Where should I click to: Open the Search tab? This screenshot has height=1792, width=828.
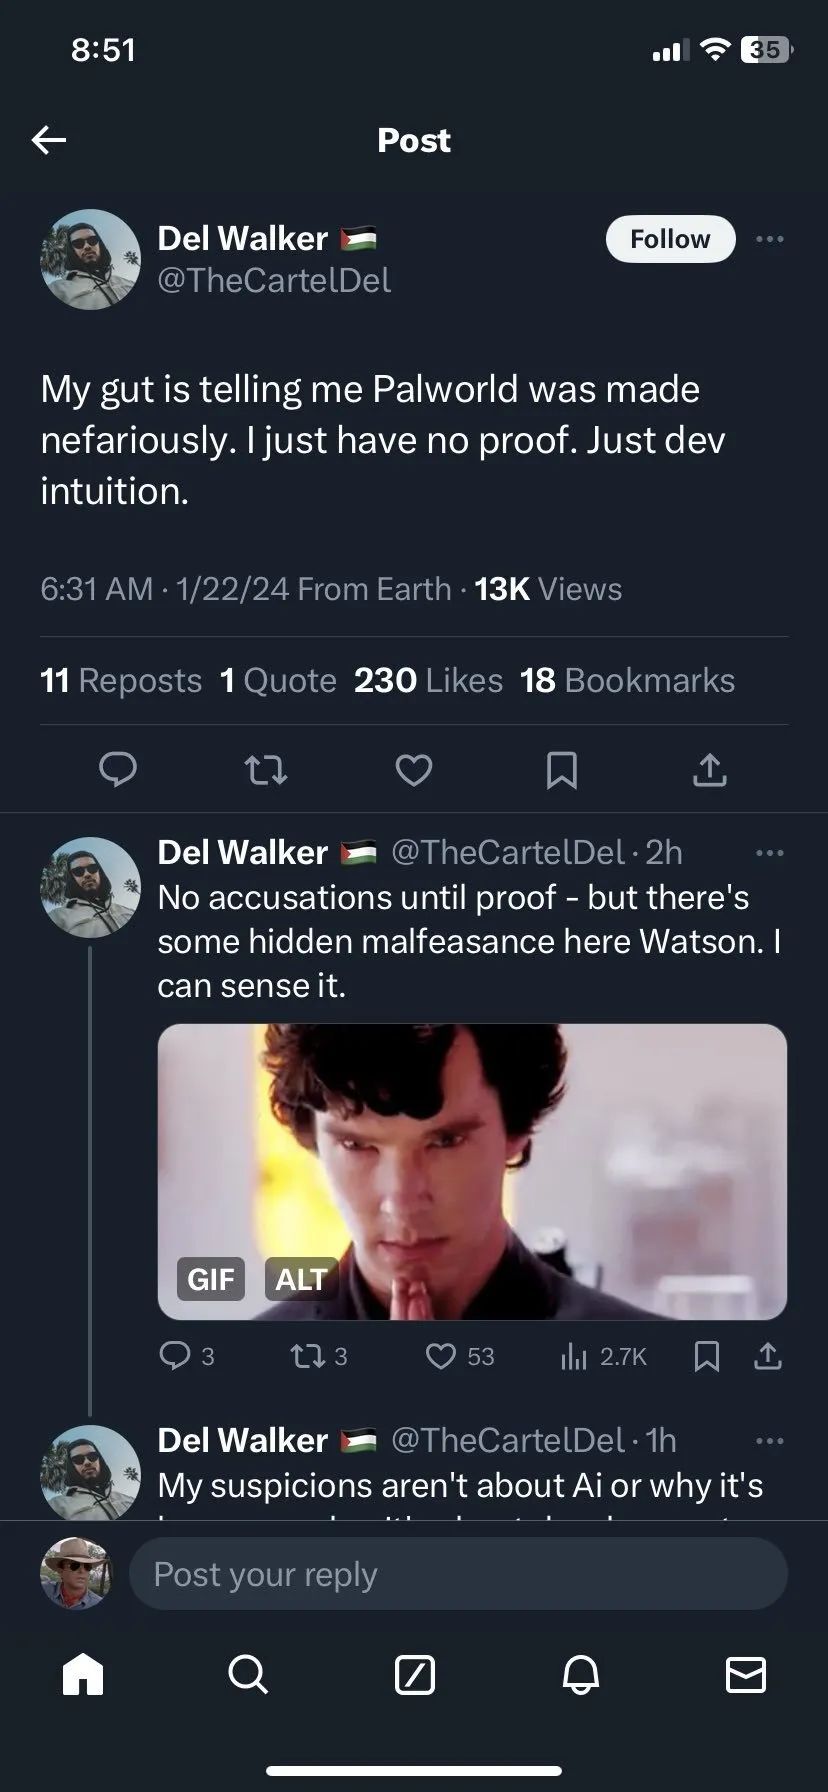point(248,1673)
